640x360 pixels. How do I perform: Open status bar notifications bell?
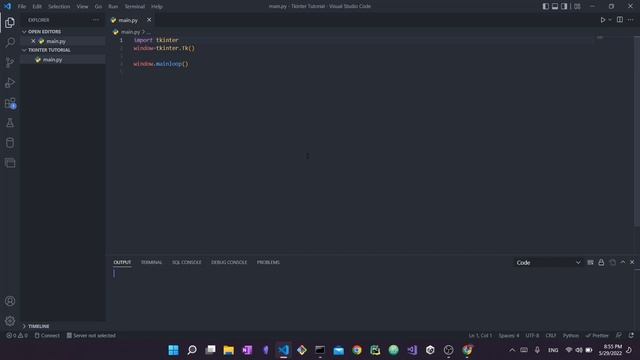click(631, 336)
